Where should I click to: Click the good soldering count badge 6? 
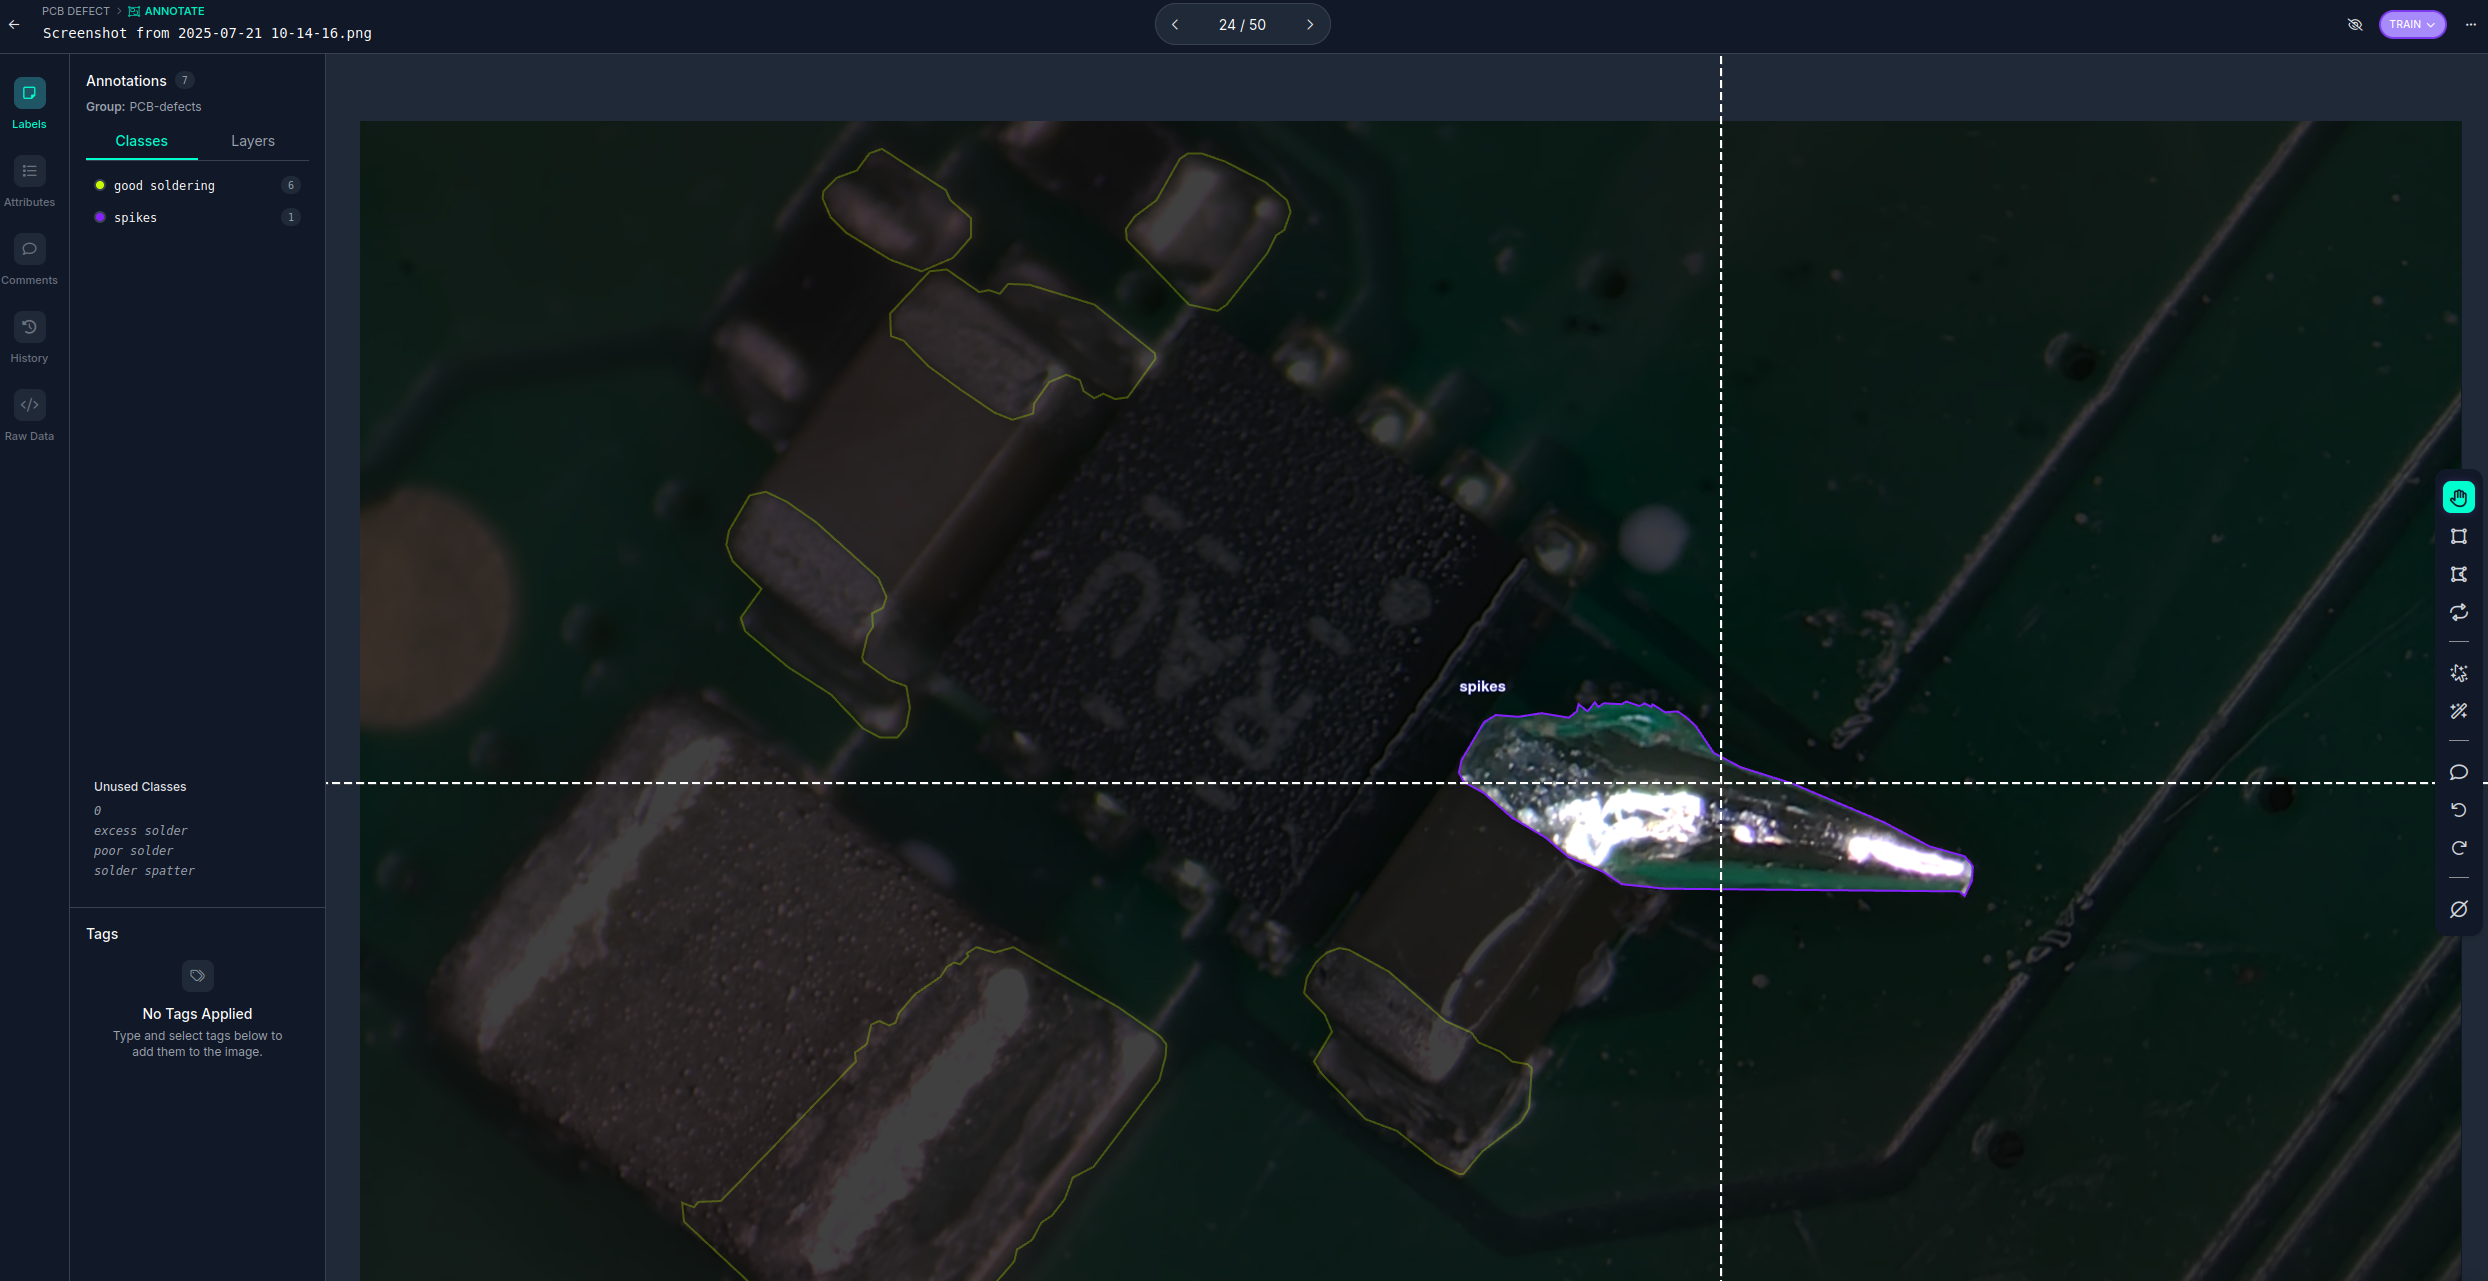pos(291,185)
